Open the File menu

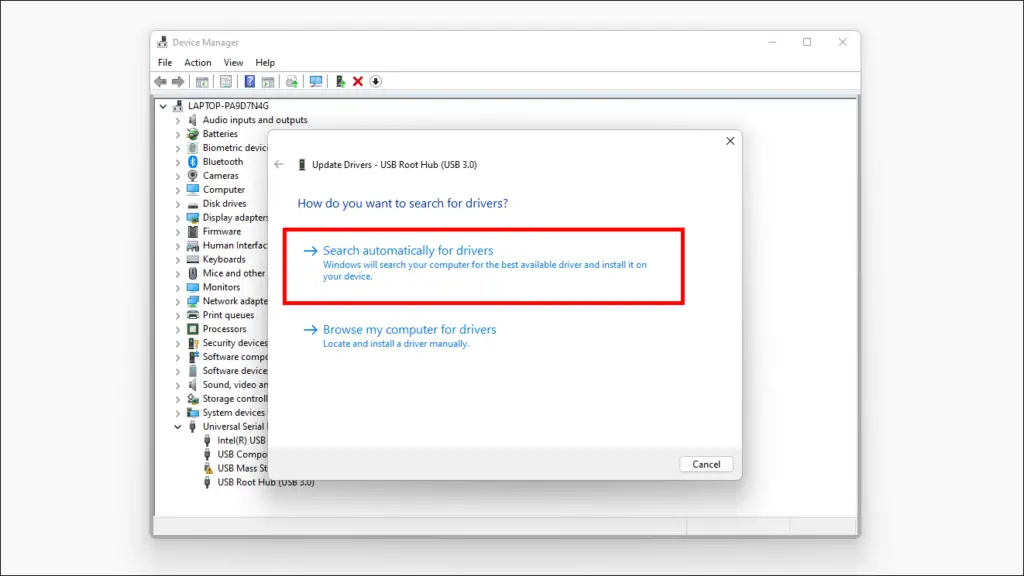165,63
